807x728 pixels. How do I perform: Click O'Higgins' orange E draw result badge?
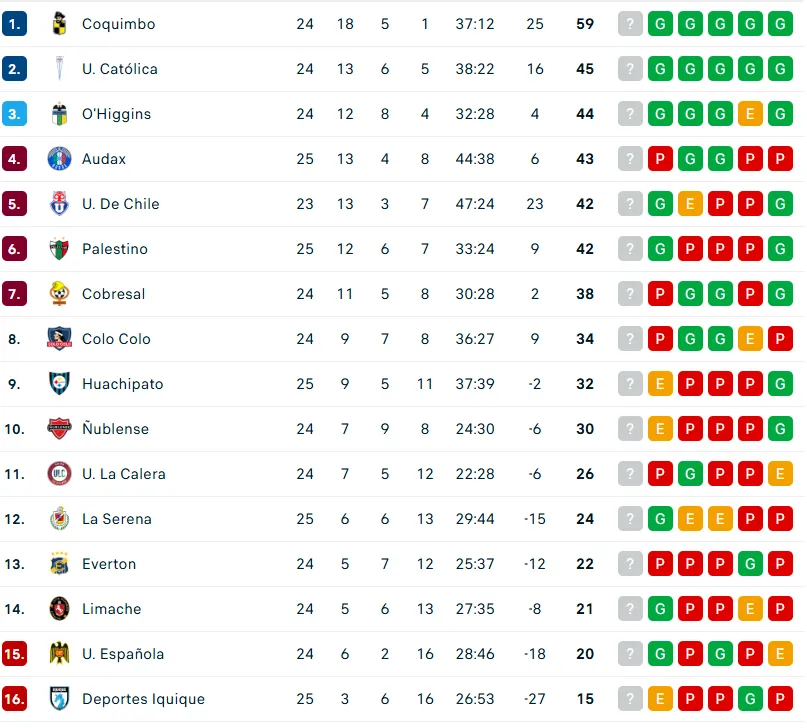750,114
